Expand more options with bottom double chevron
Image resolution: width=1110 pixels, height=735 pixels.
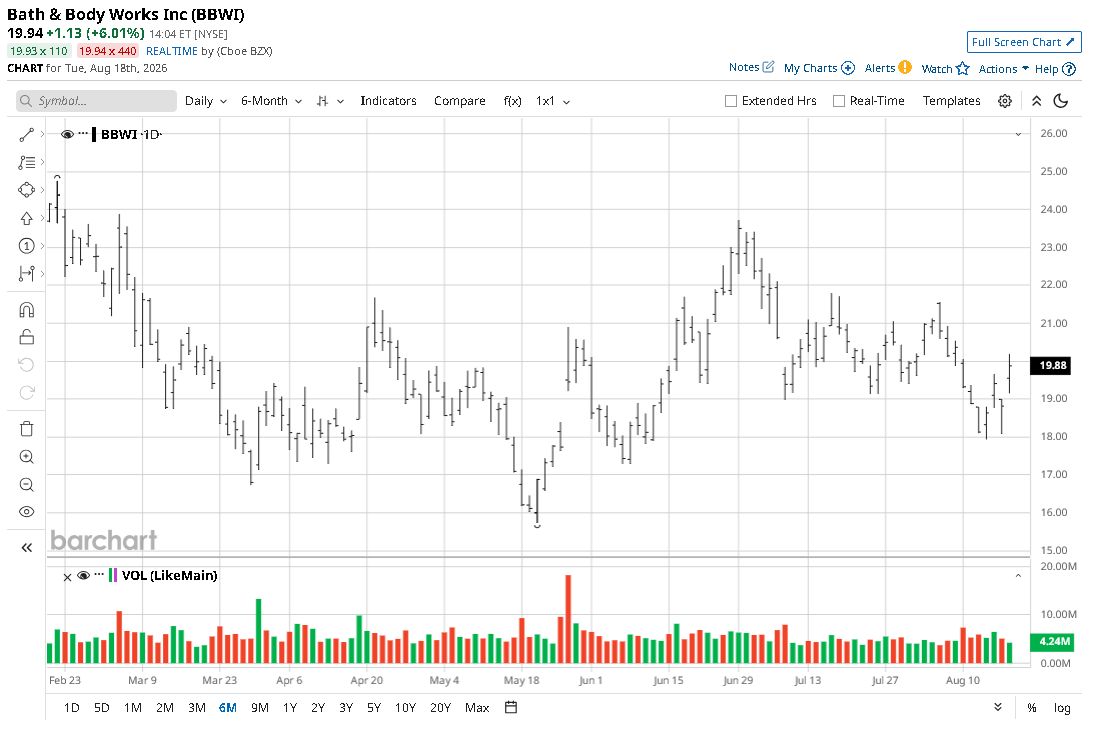(997, 707)
